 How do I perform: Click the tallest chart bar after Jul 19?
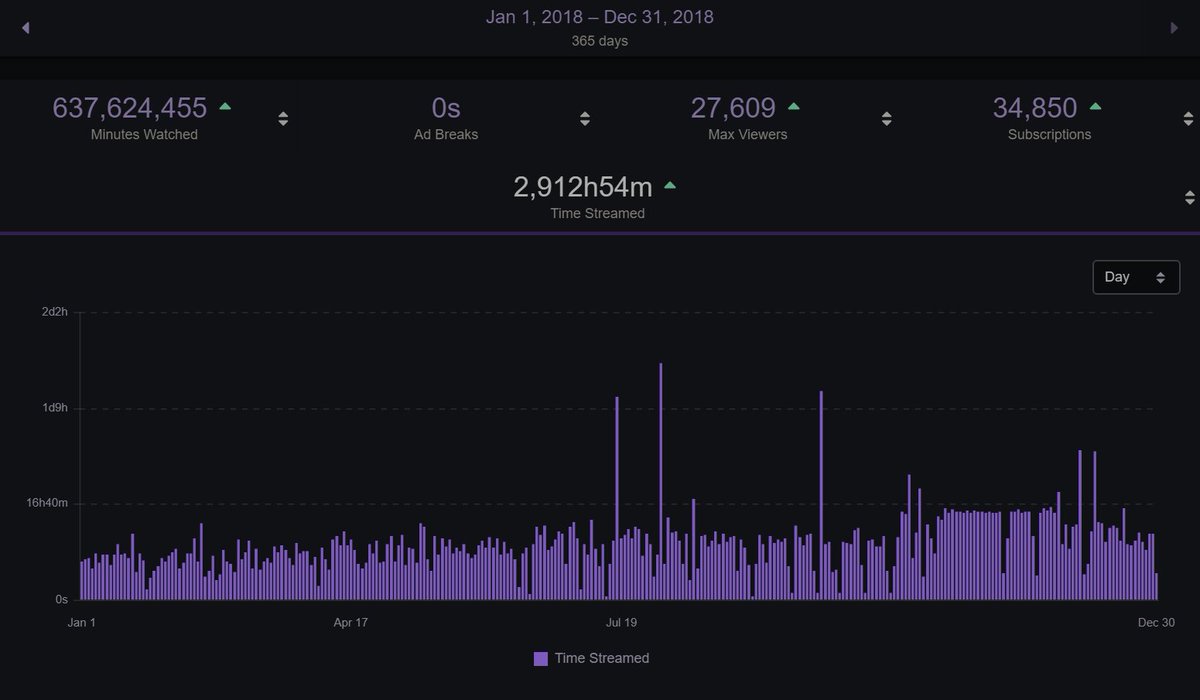tap(661, 481)
